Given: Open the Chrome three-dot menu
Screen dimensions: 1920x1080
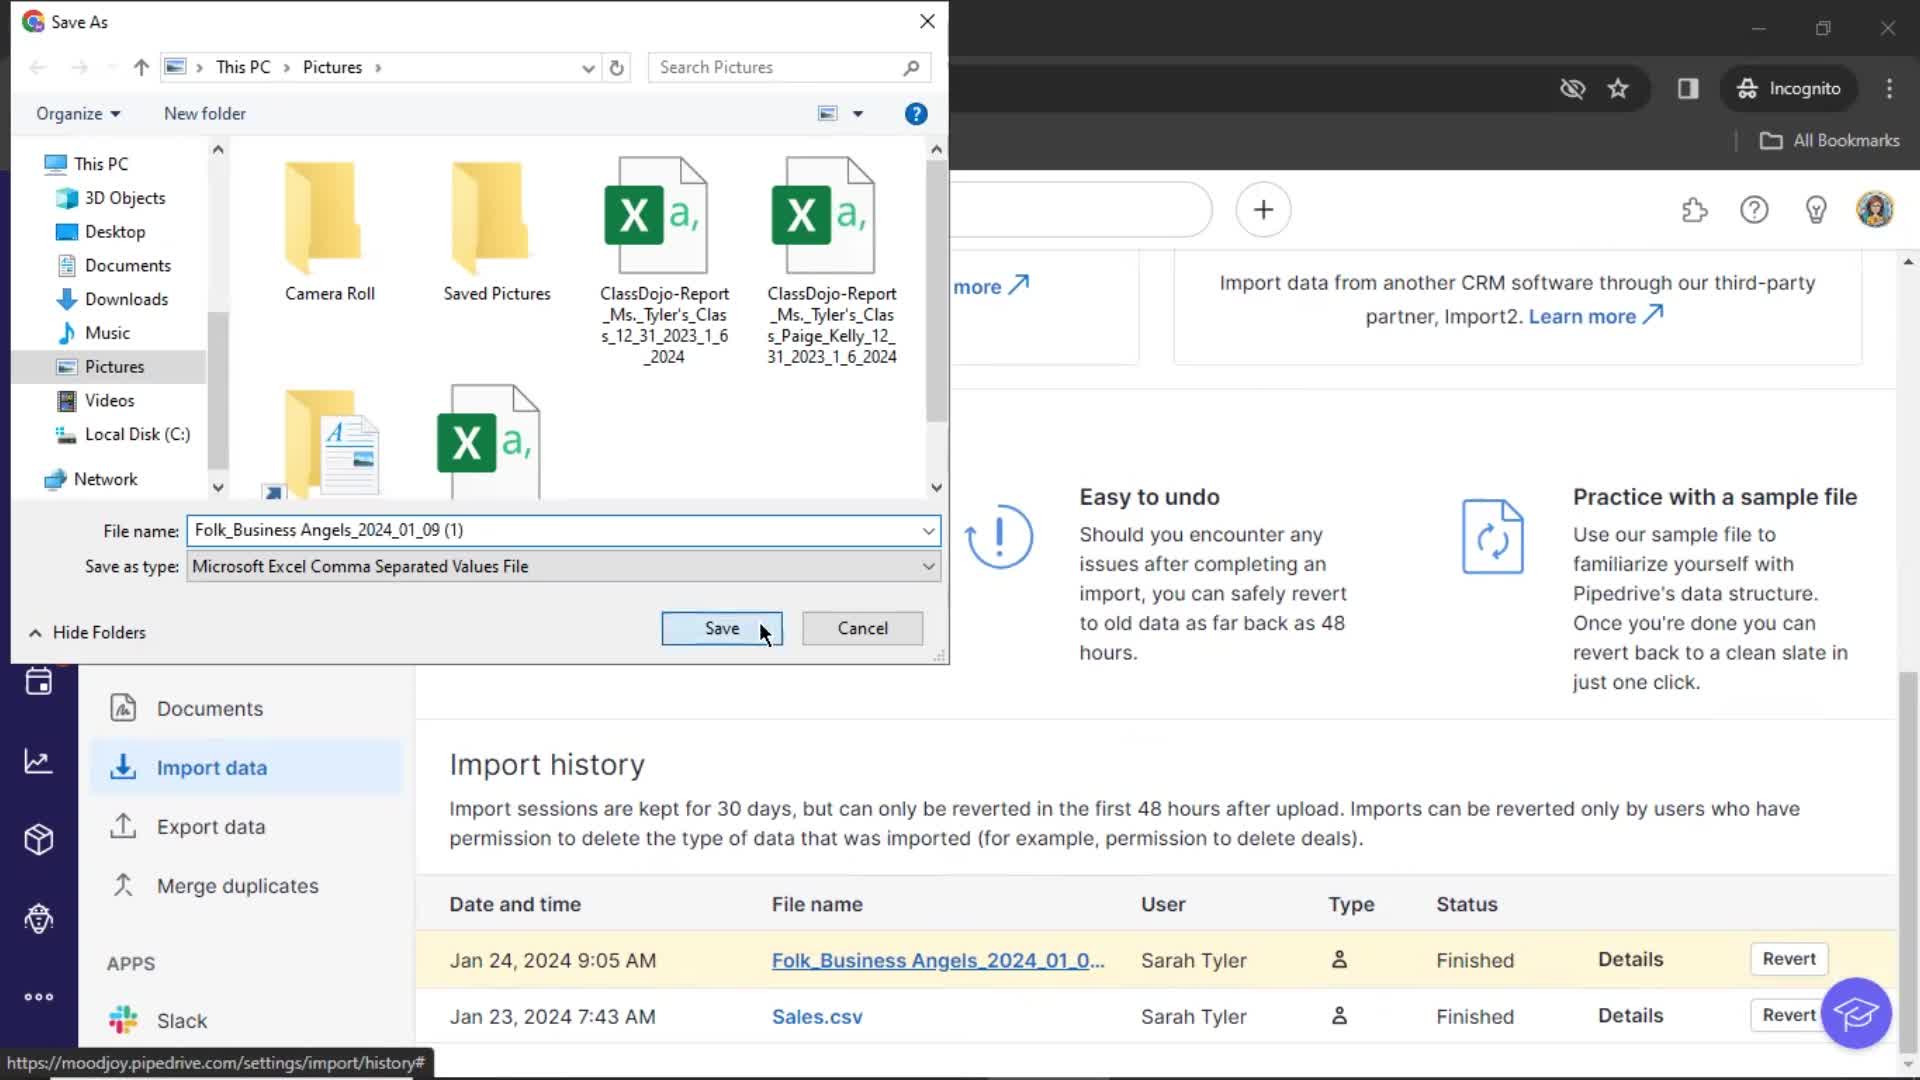Looking at the screenshot, I should [1889, 89].
